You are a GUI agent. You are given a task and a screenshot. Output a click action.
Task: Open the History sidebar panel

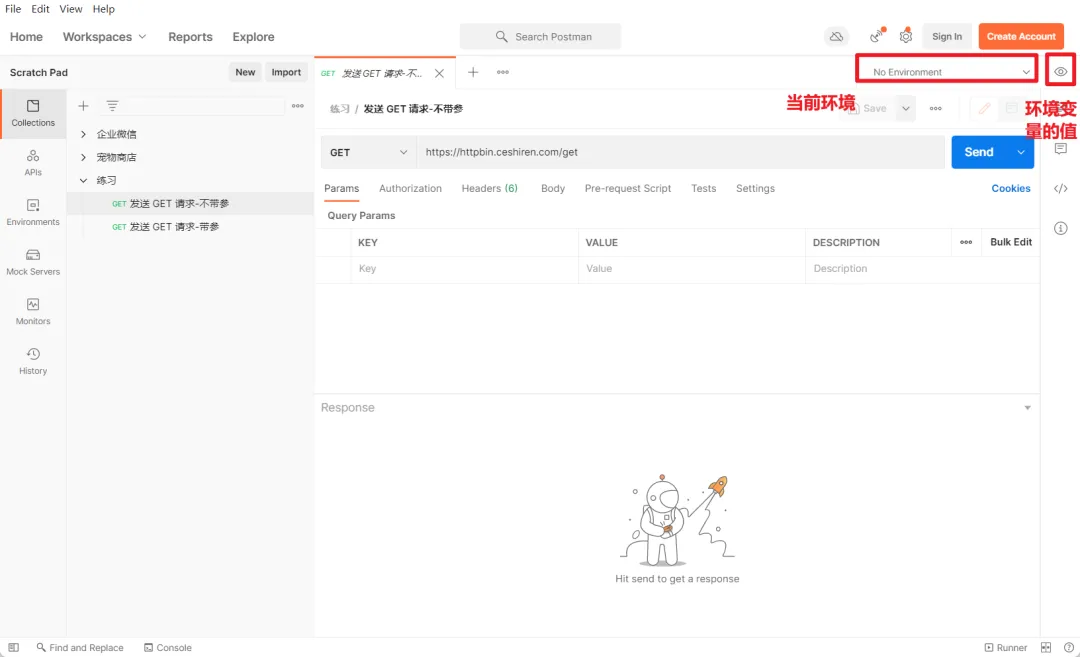pos(33,362)
